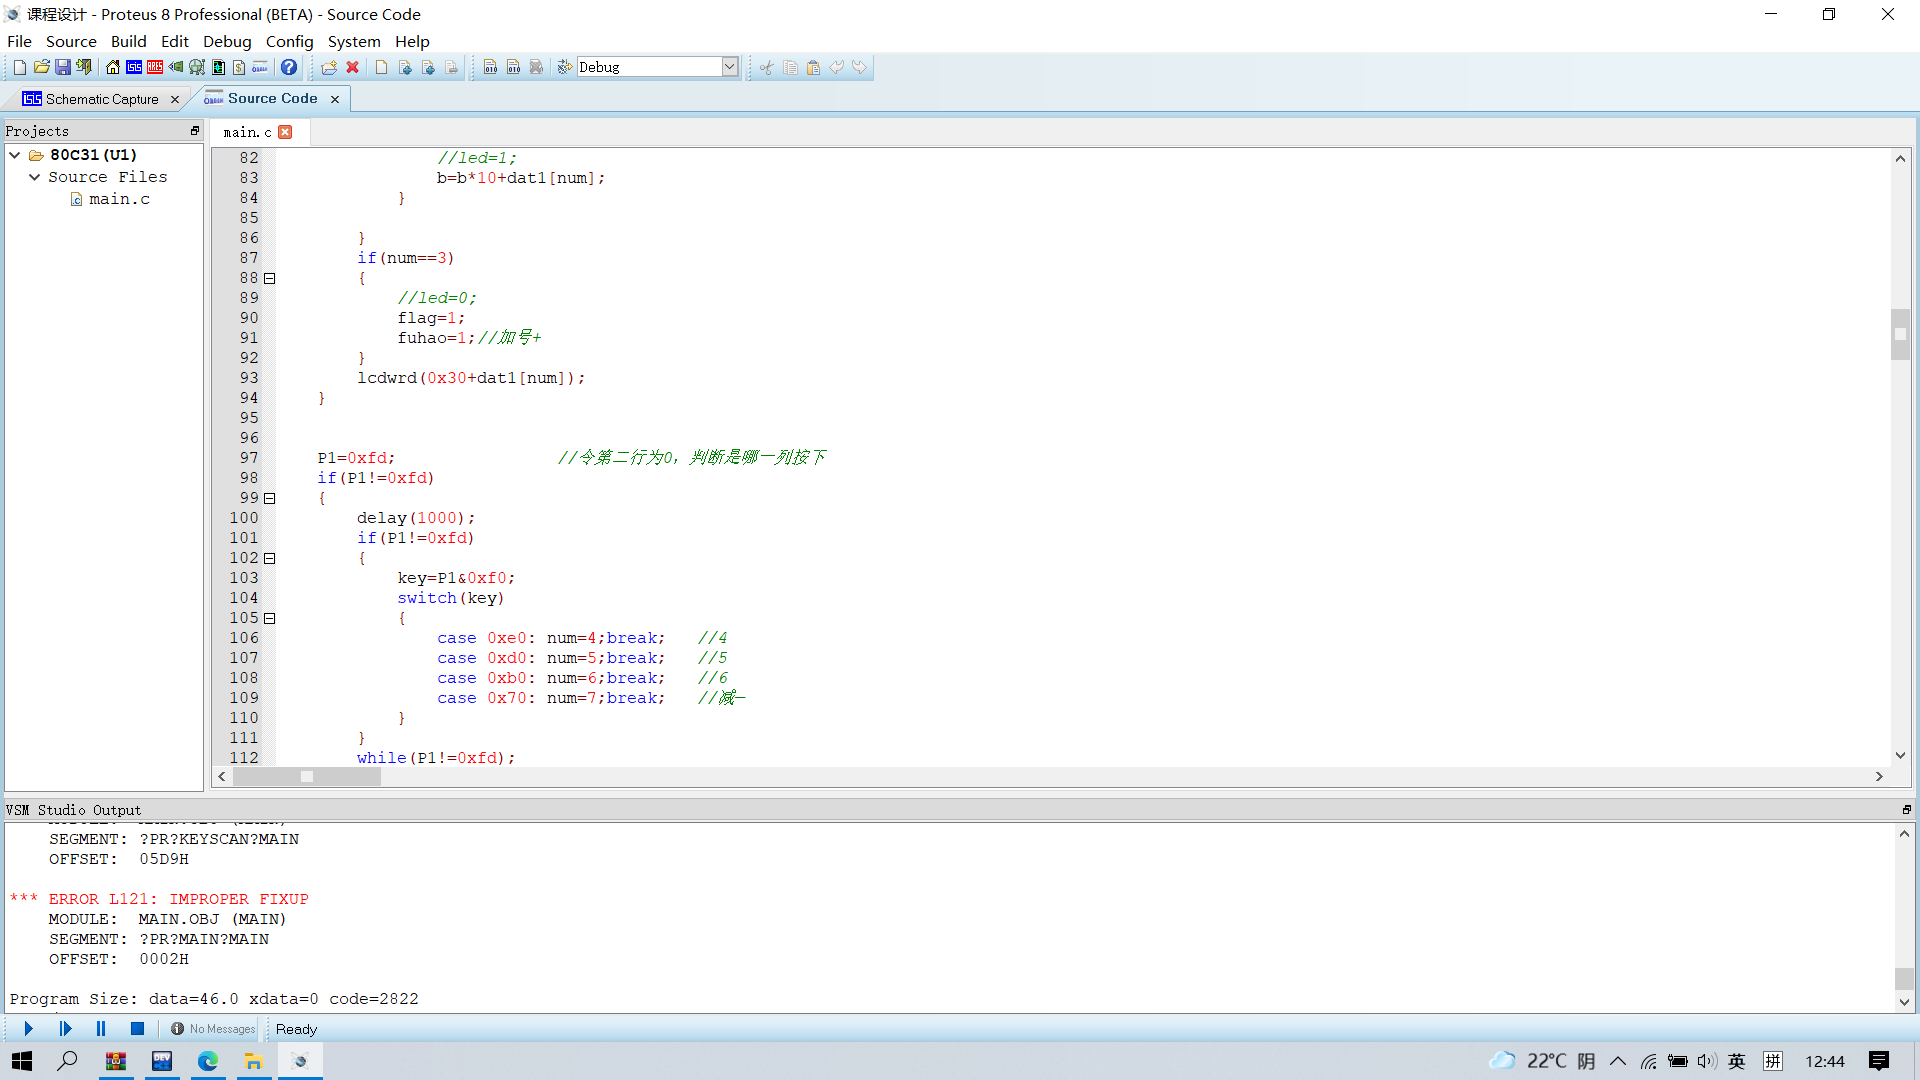1920x1080 pixels.
Task: Open the 3D Visualizer icon
Action: [x=176, y=67]
